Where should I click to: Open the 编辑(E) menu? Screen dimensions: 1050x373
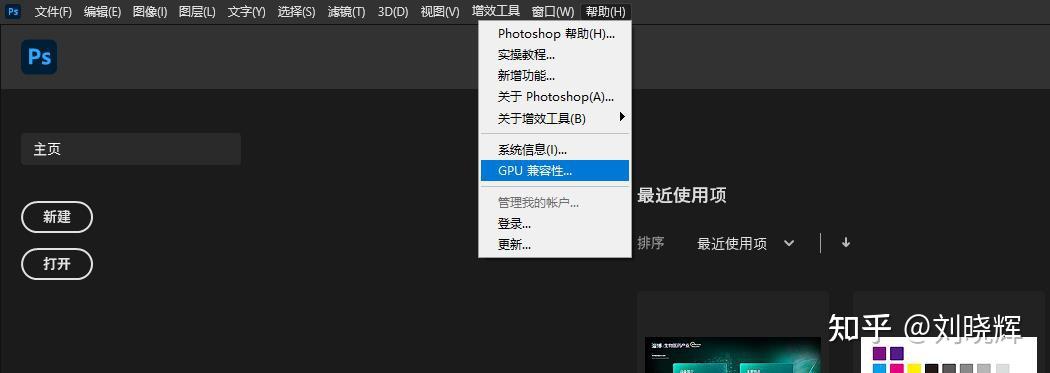tap(102, 12)
